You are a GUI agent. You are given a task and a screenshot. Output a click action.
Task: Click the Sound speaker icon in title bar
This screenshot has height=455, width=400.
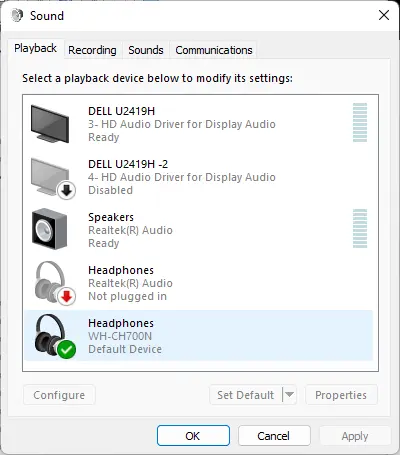coord(17,15)
